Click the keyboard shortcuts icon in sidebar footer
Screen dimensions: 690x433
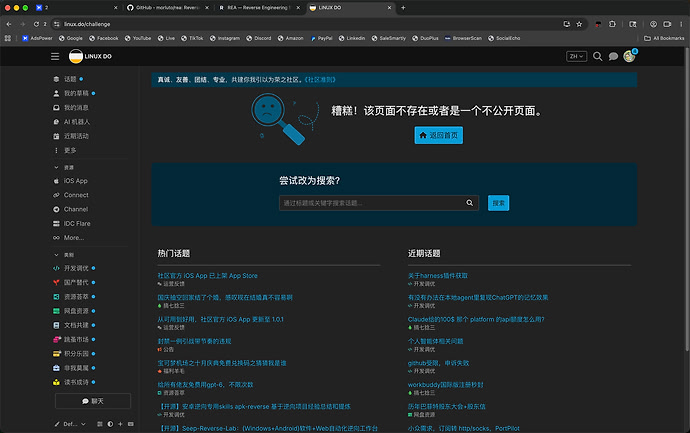point(131,424)
